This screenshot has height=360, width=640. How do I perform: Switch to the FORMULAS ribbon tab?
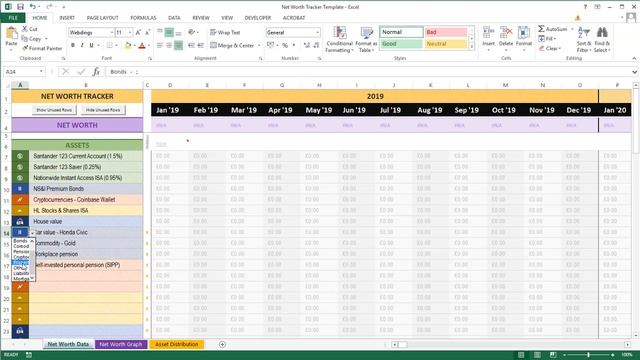click(143, 18)
